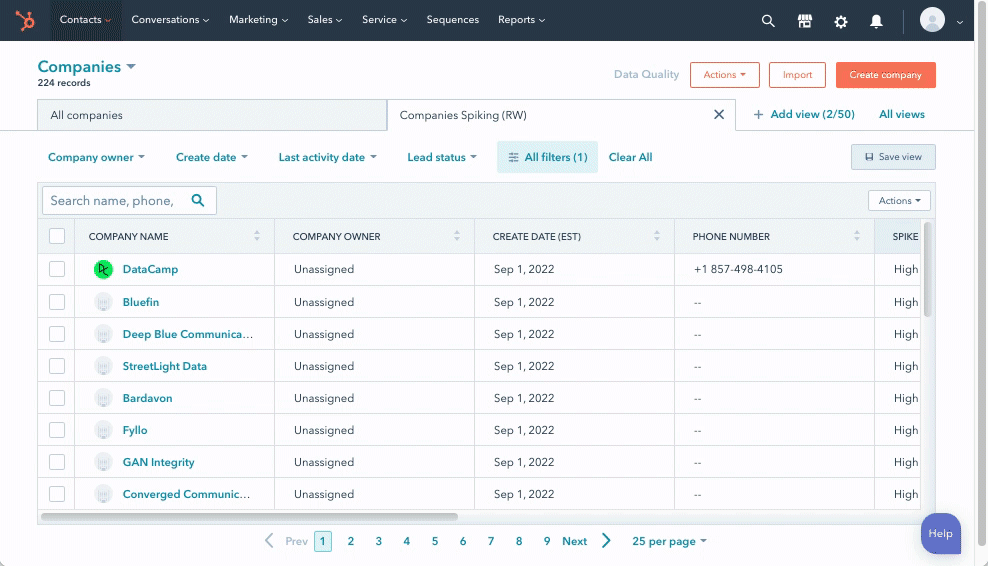This screenshot has height=566, width=988.
Task: Click the Save view button
Action: coord(893,157)
